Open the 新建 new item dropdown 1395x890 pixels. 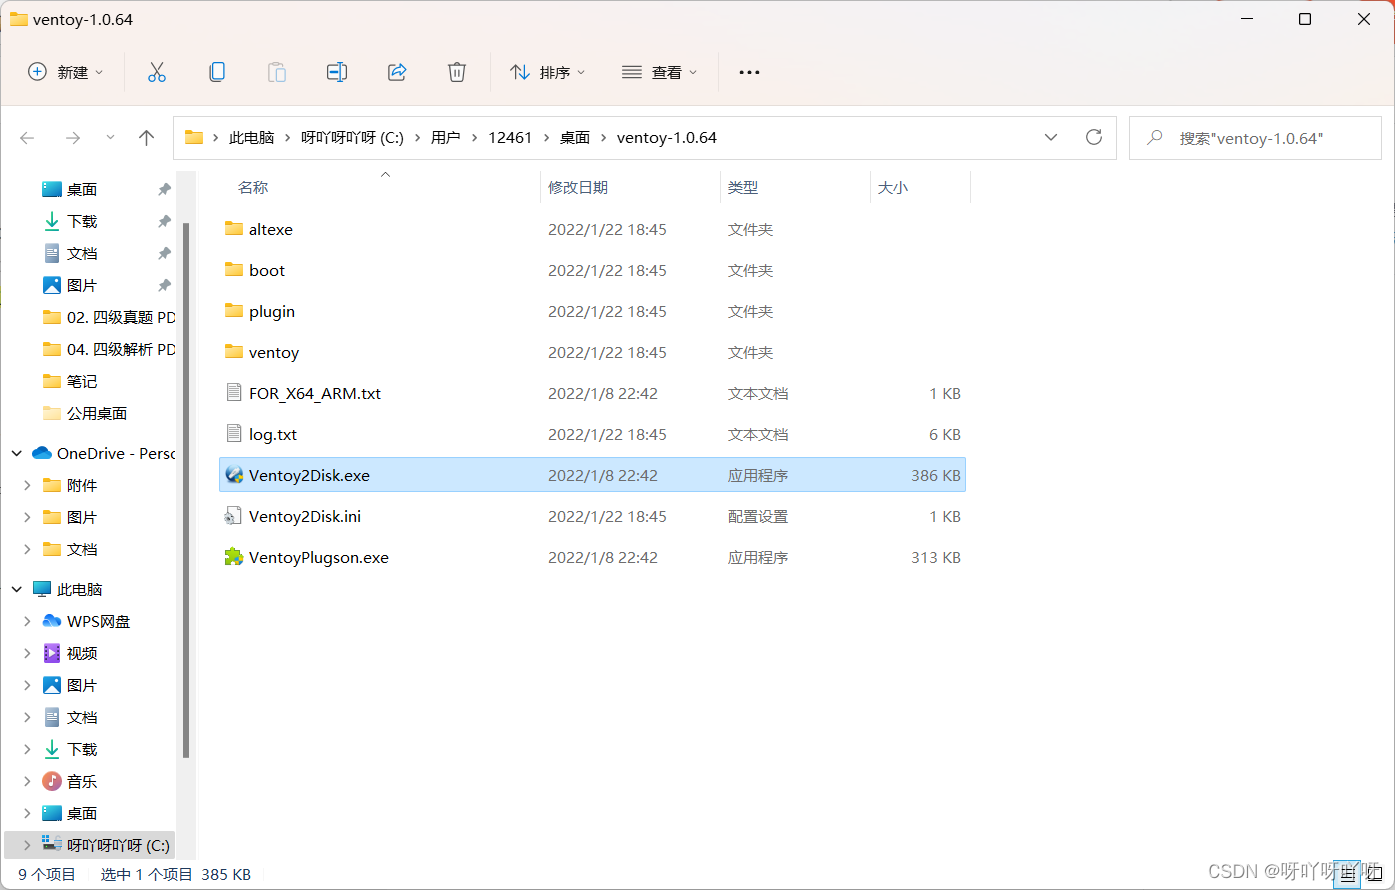(x=66, y=72)
